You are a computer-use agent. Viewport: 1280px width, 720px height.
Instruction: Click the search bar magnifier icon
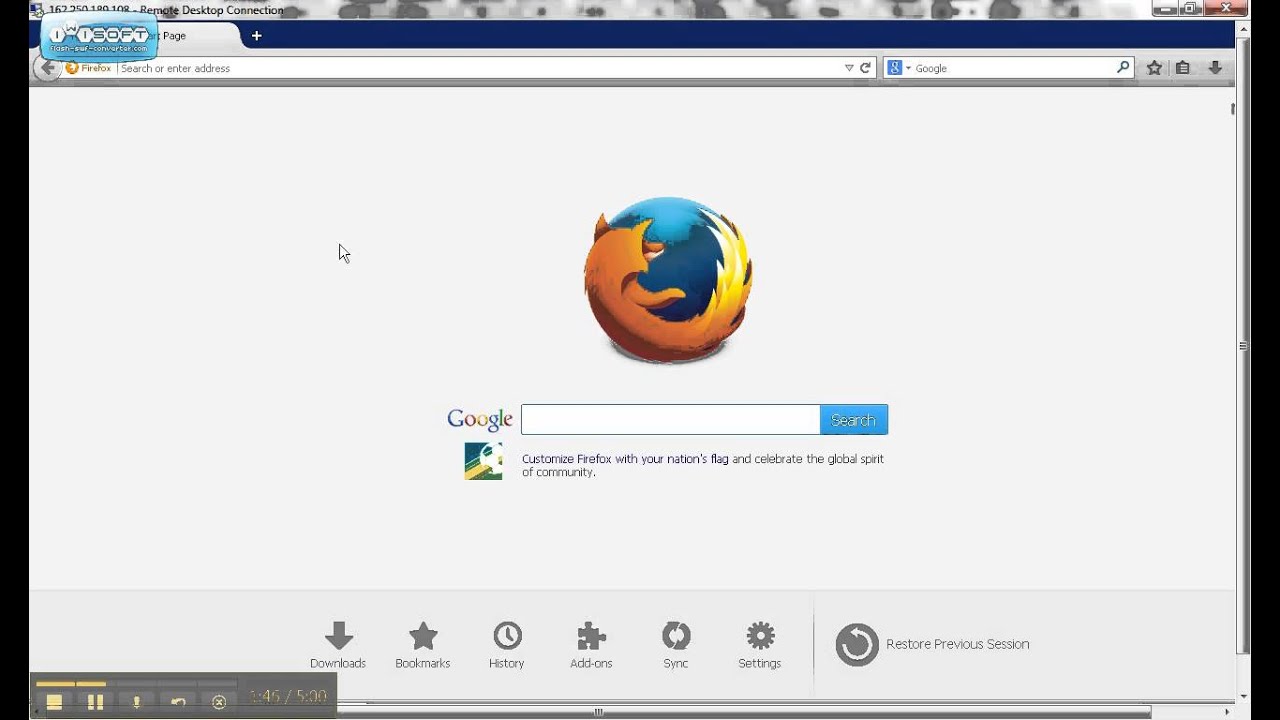point(1123,68)
